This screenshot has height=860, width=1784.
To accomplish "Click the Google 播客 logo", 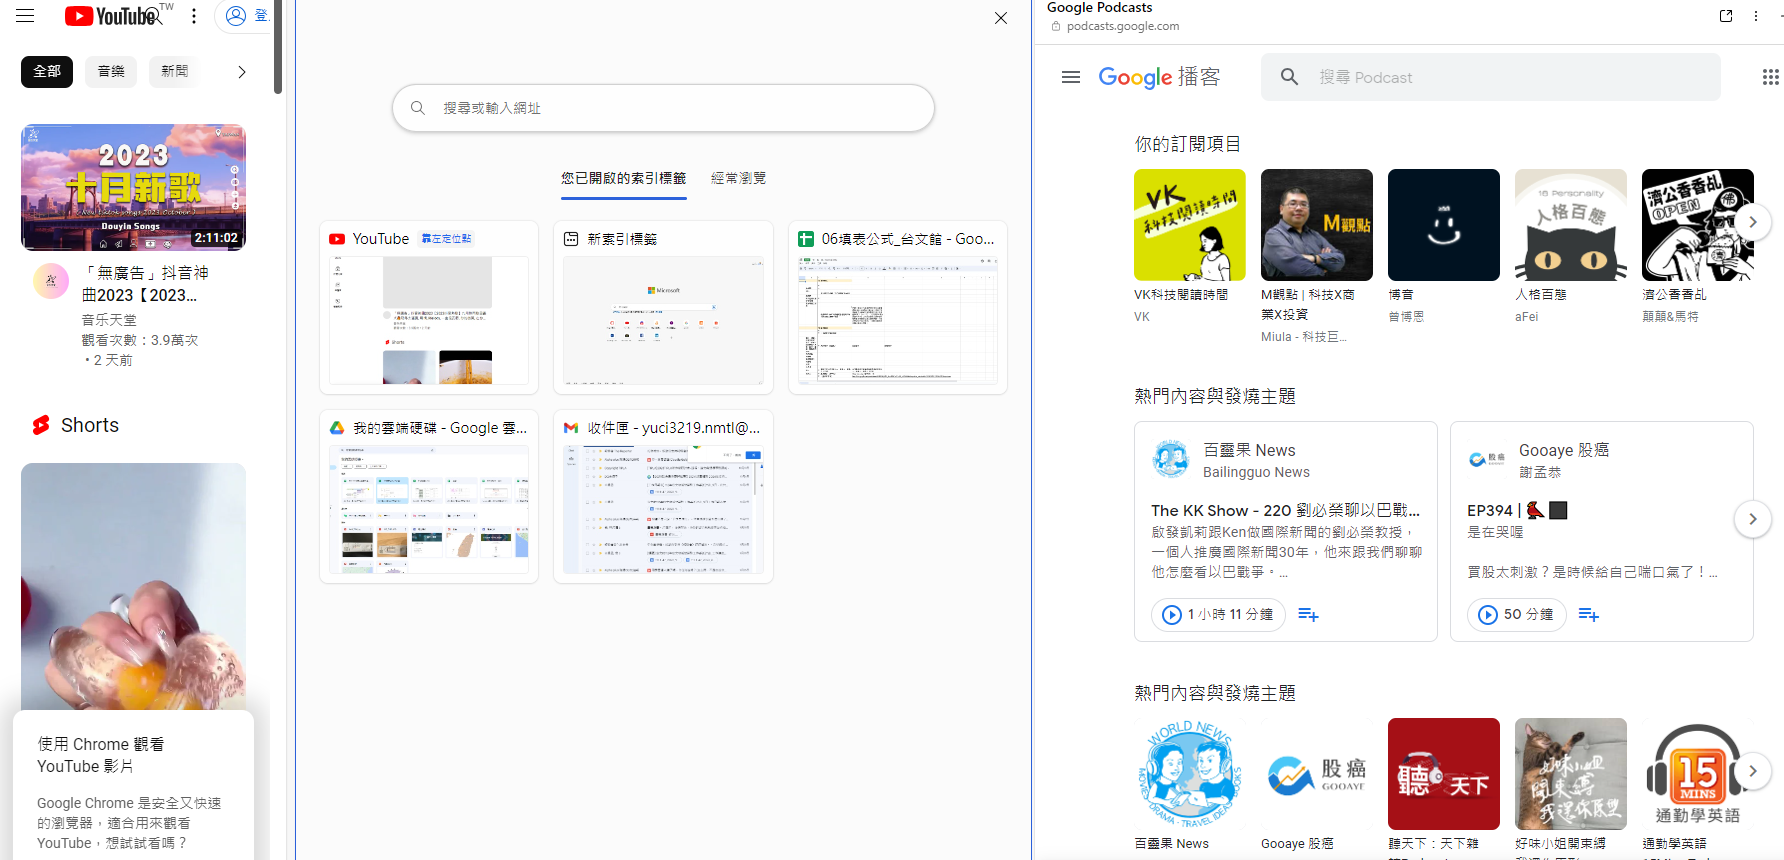I will point(1159,77).
